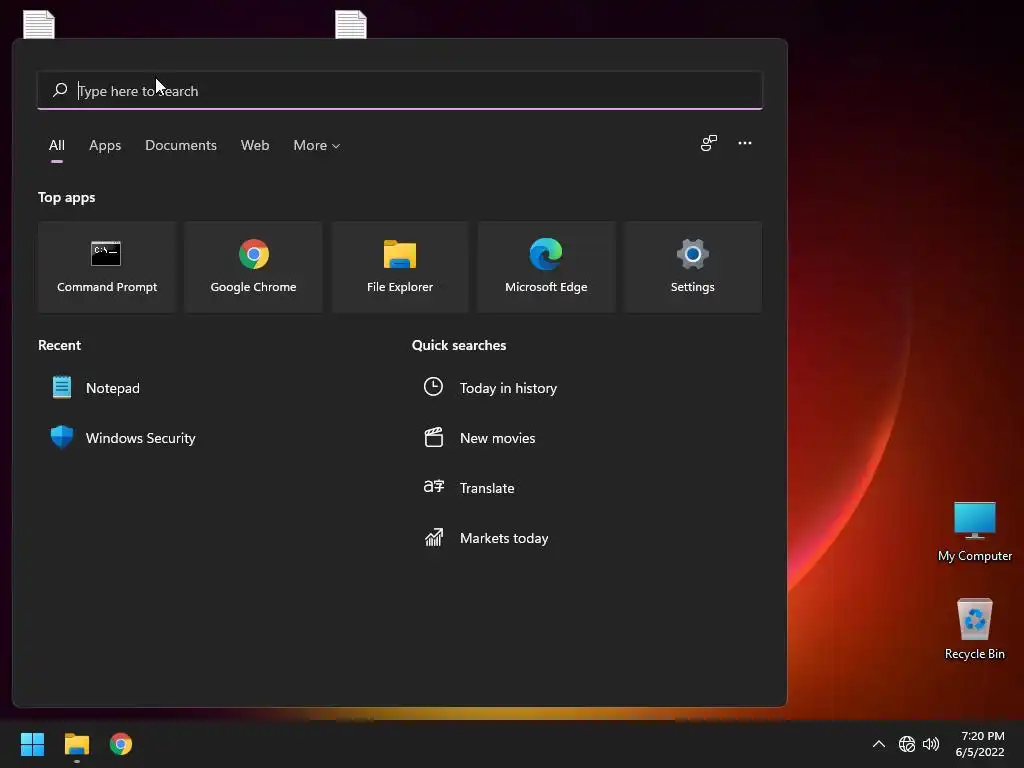Show hidden tray icons chevron
Viewport: 1024px width, 768px height.
(879, 744)
